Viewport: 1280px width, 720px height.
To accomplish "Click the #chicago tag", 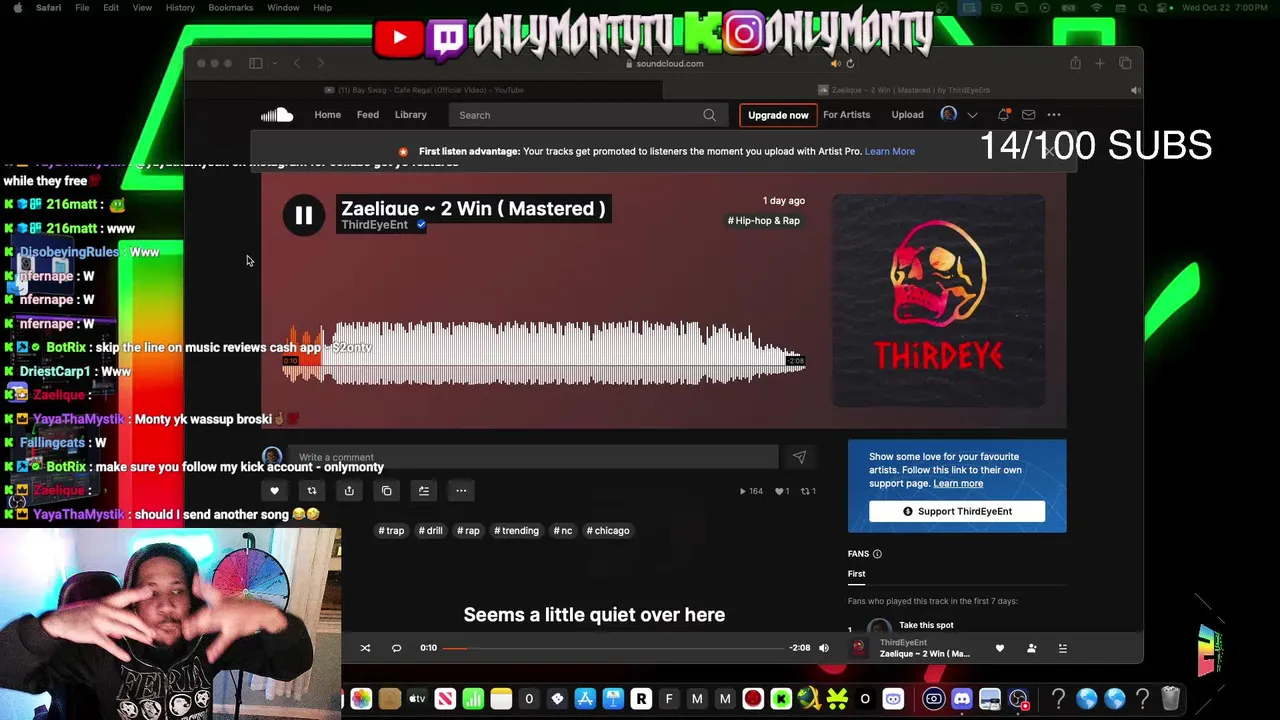I will click(608, 531).
